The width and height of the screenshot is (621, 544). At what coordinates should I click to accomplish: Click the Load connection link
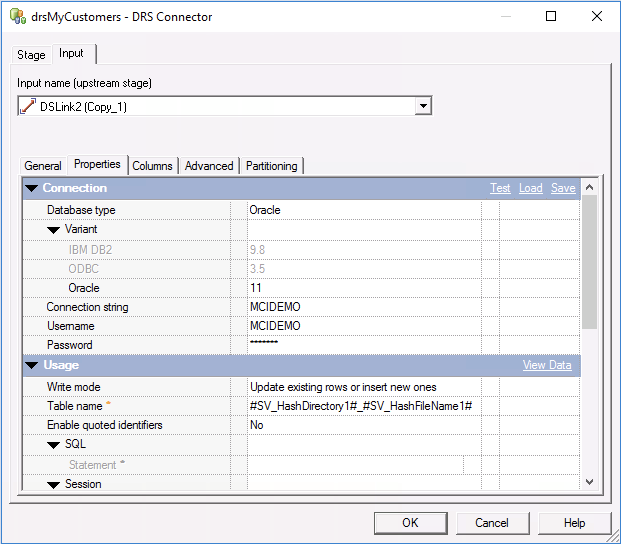530,188
